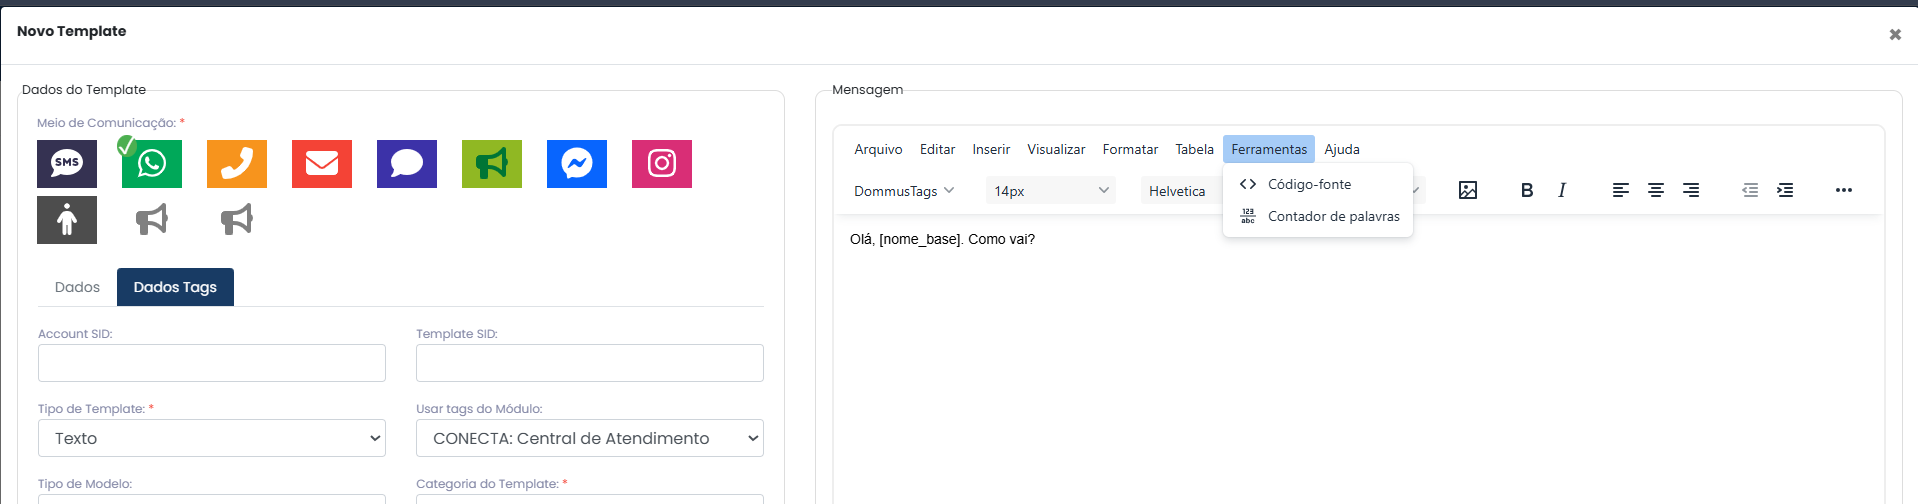Open the three-dot more toolbar options
This screenshot has width=1918, height=504.
pyautogui.click(x=1844, y=190)
